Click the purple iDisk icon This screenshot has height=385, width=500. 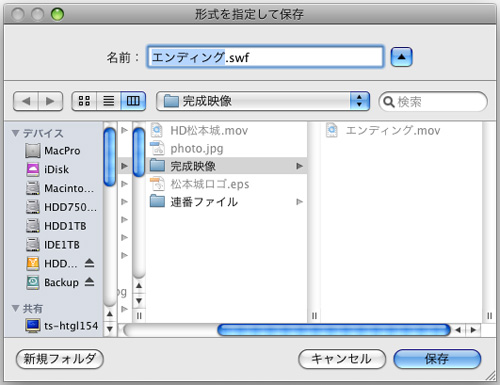pyautogui.click(x=33, y=169)
